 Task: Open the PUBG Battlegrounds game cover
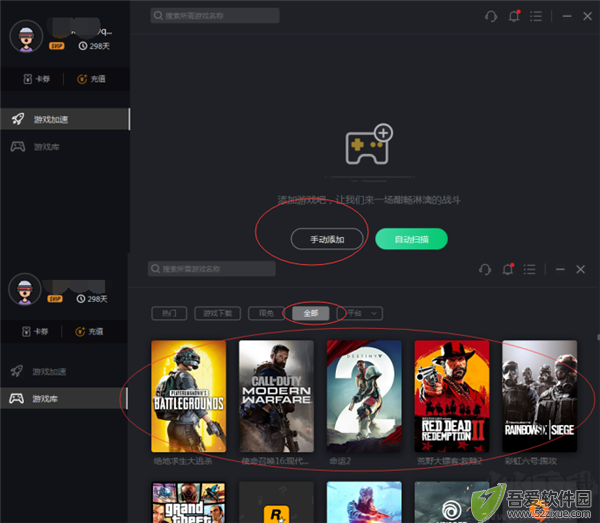[189, 396]
